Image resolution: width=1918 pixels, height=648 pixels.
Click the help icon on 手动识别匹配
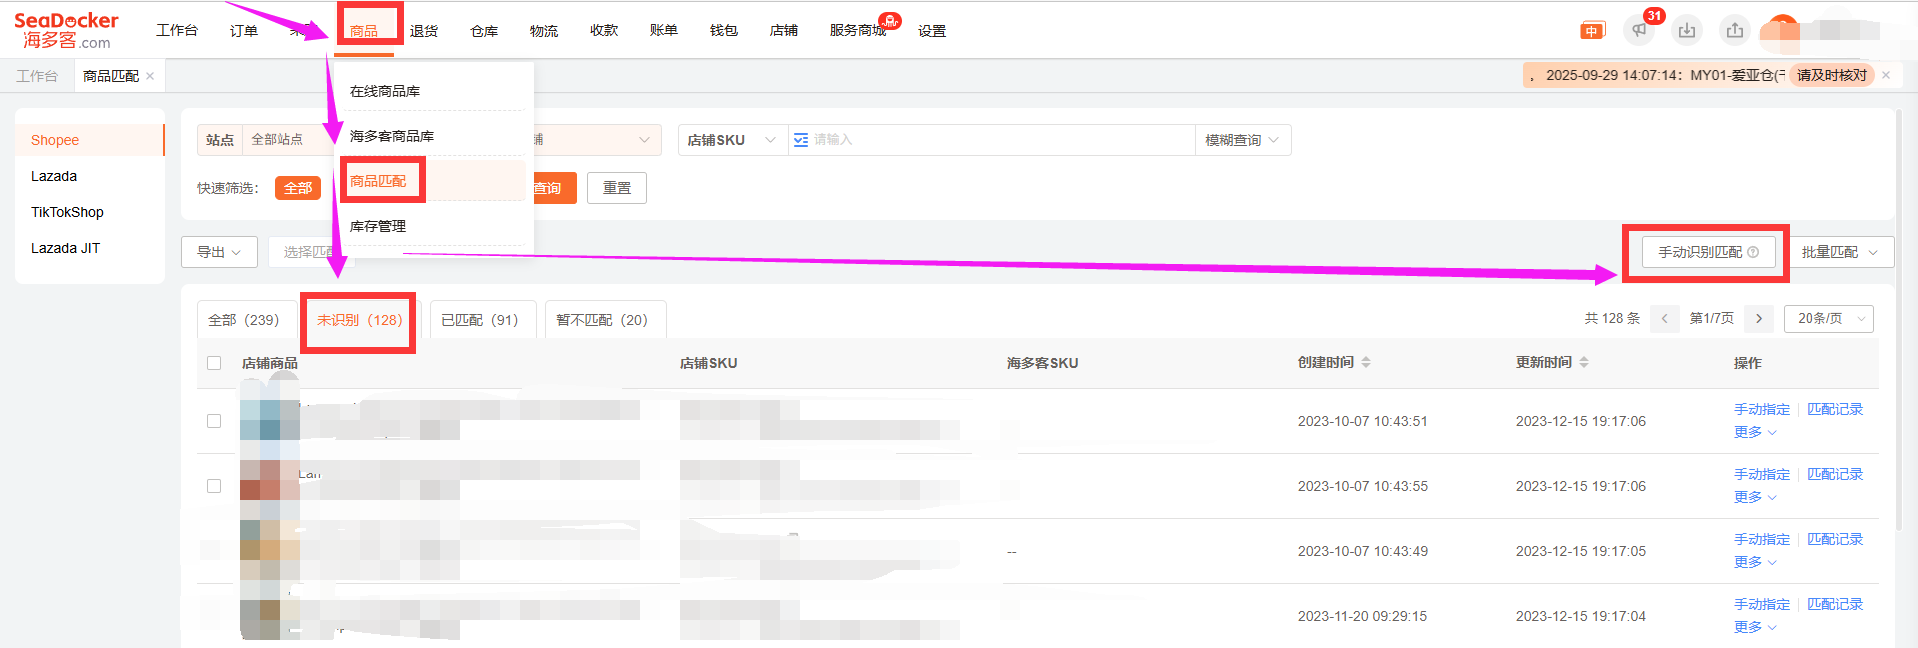pyautogui.click(x=1753, y=252)
